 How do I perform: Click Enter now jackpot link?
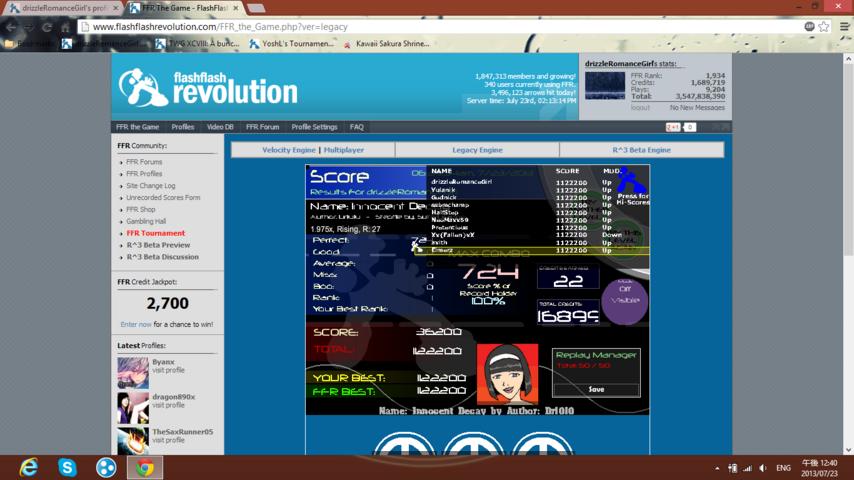pyautogui.click(x=136, y=324)
